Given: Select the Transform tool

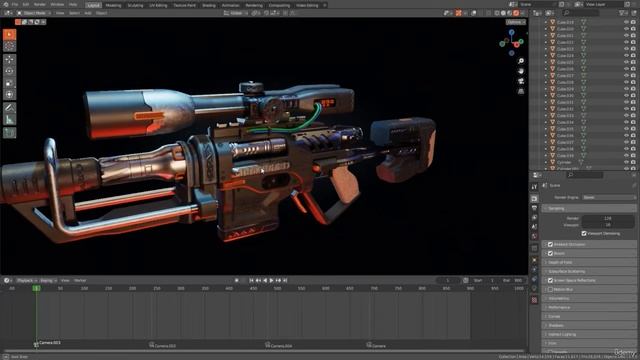Looking at the screenshot, I should pos(9,95).
